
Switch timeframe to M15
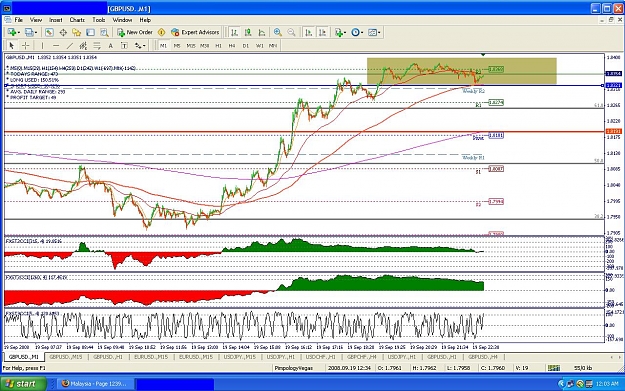(191, 46)
